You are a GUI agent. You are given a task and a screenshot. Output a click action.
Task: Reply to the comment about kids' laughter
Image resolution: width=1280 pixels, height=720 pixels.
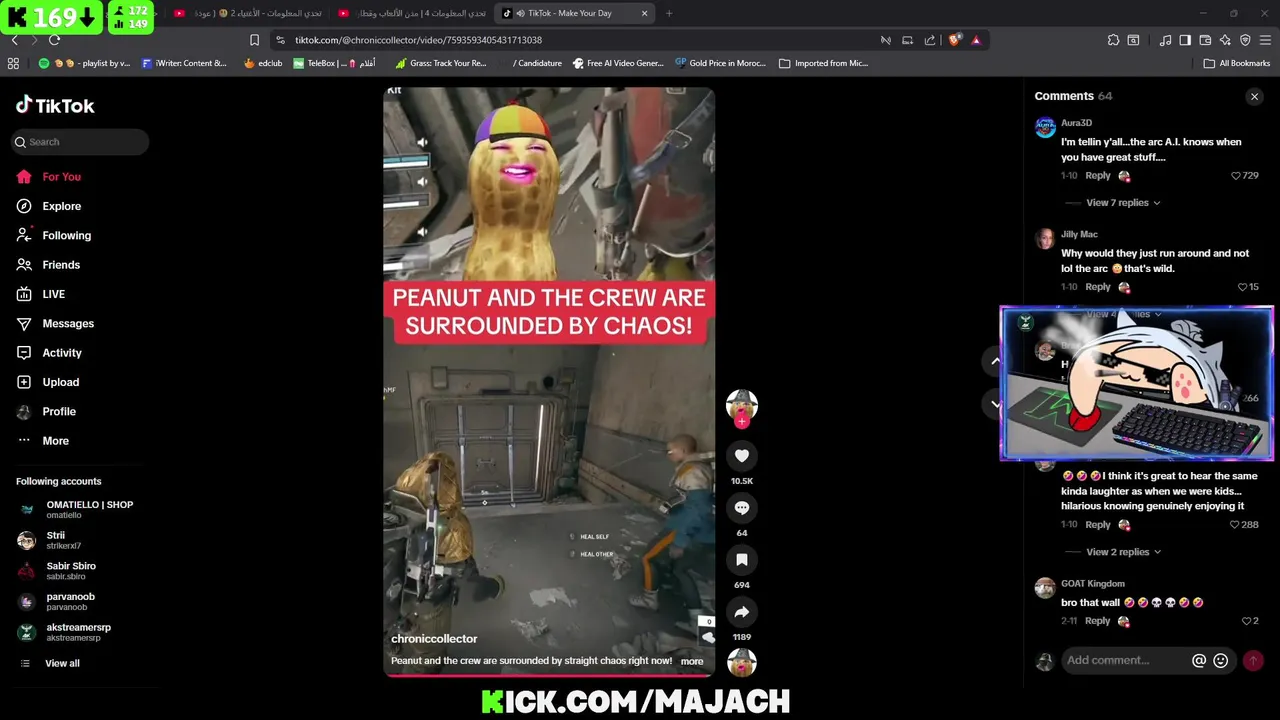[1098, 525]
